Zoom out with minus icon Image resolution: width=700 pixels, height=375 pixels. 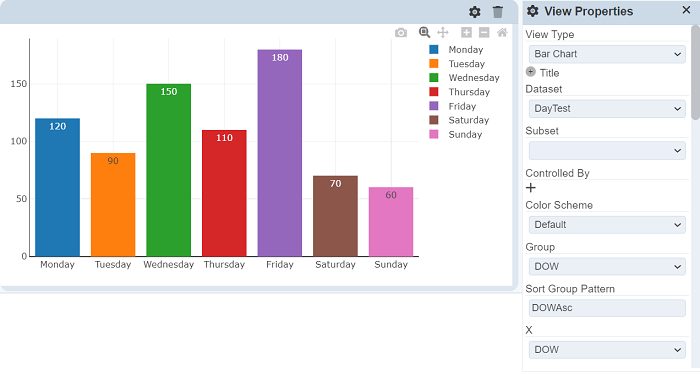tap(484, 32)
